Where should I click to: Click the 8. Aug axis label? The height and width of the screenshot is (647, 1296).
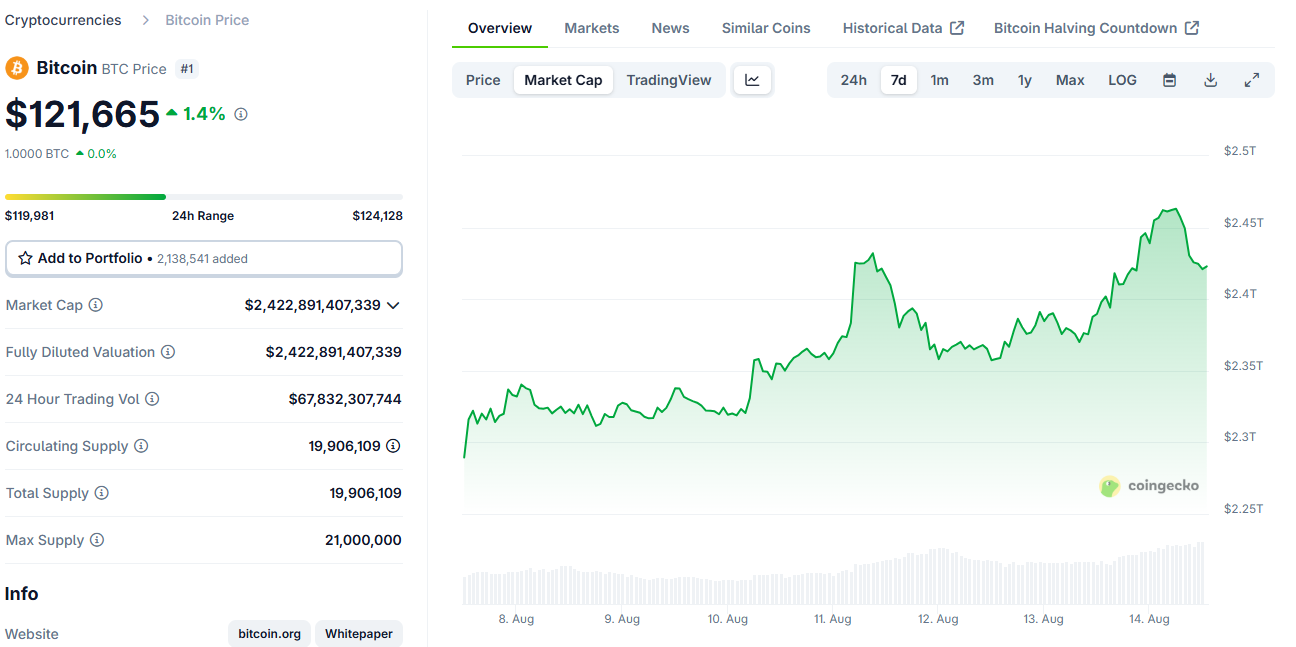(x=516, y=619)
